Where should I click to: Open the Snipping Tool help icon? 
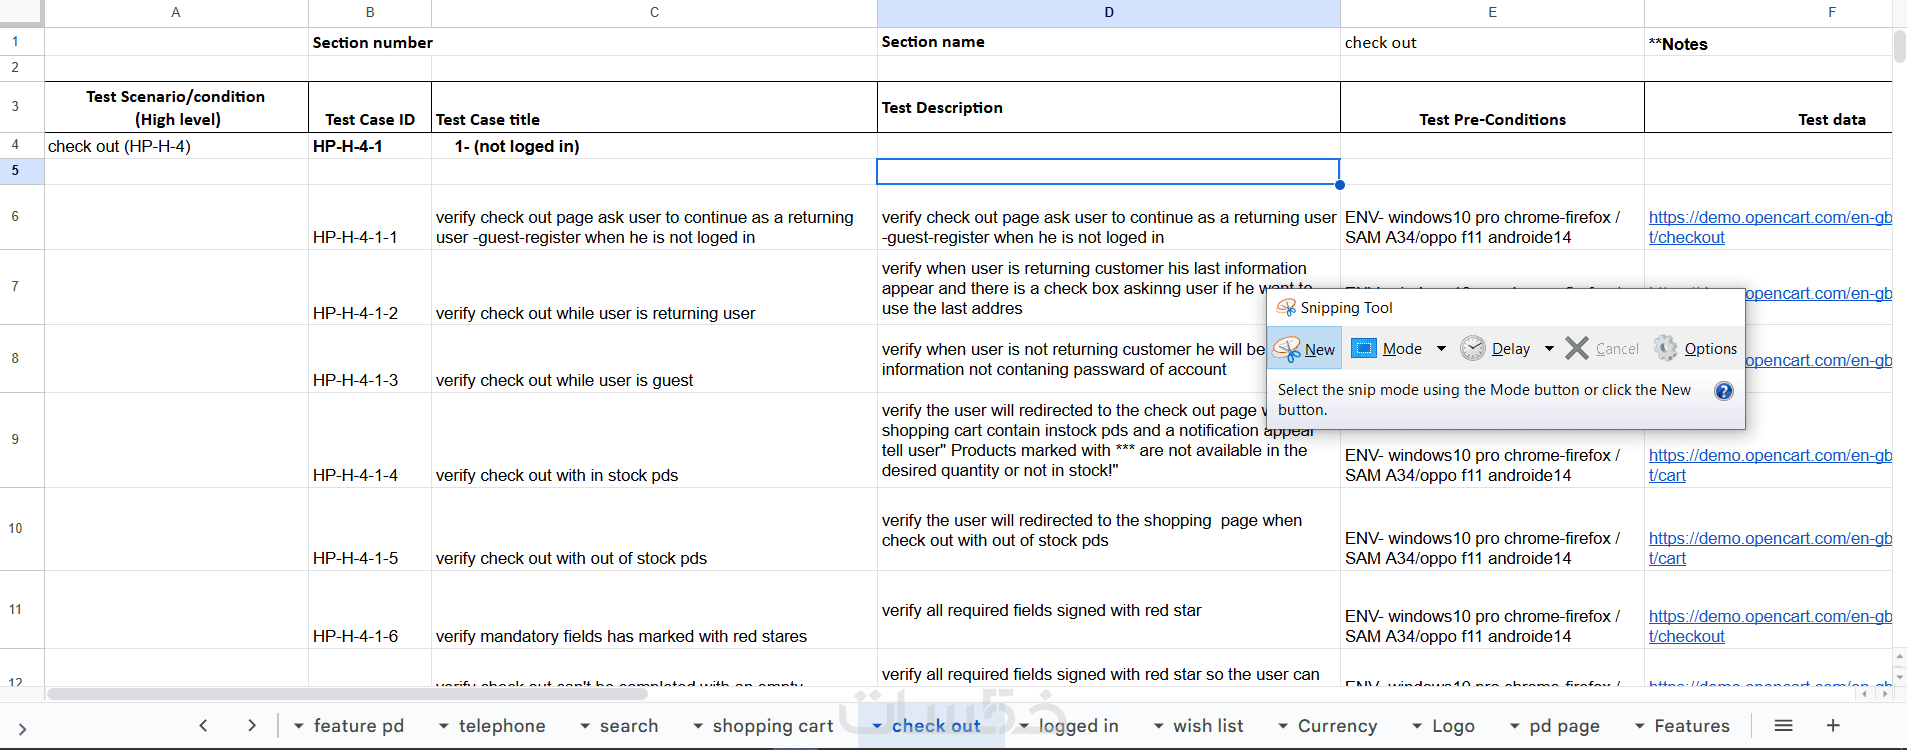1724,391
